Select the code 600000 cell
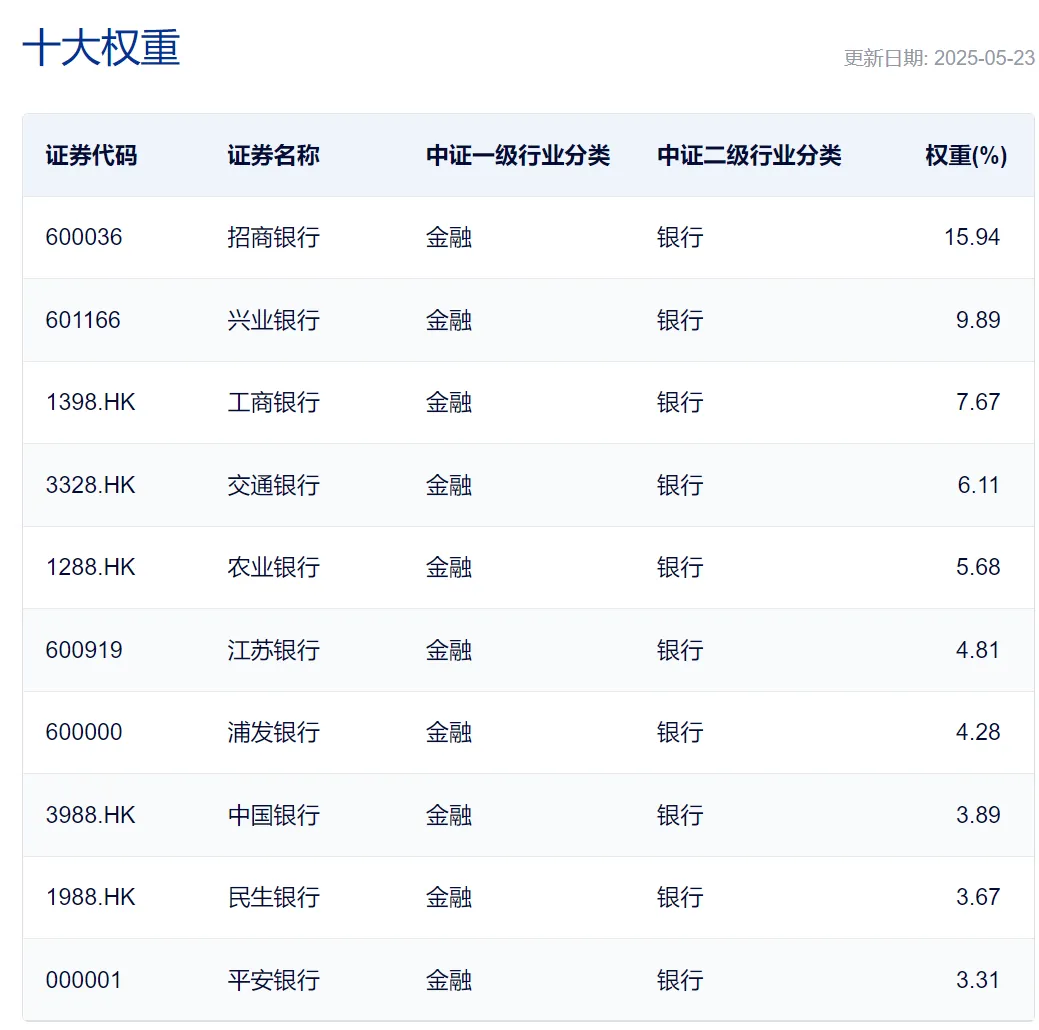The height and width of the screenshot is (1030, 1039). click(x=84, y=732)
